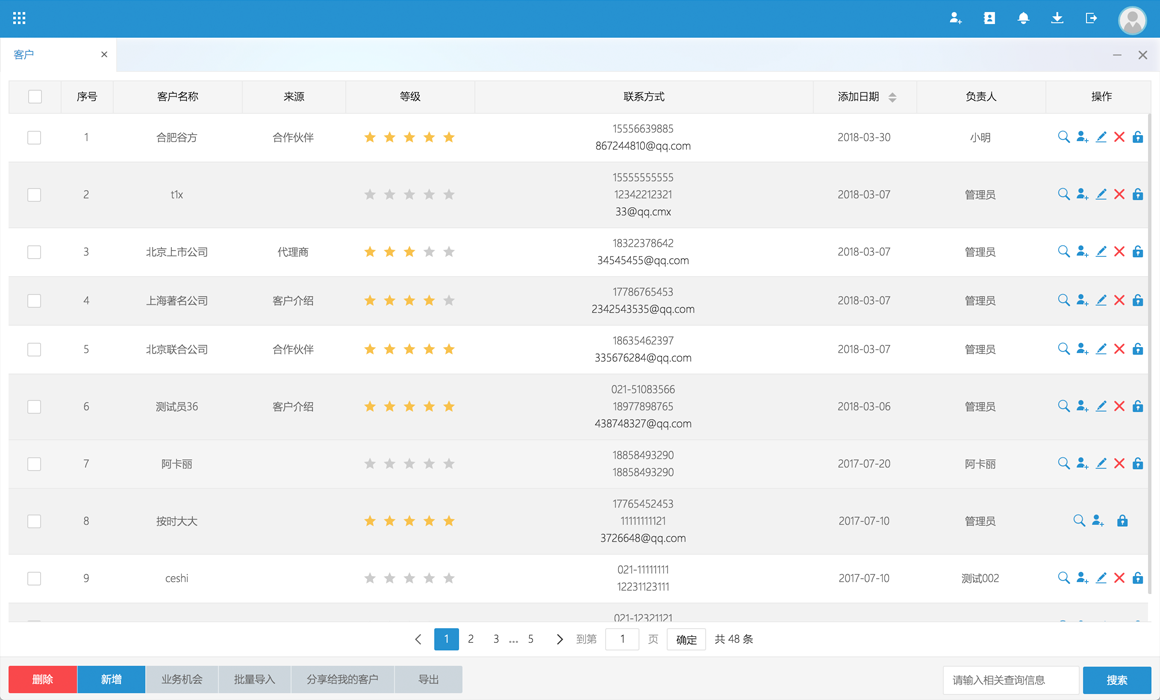Set 北京上市公司 rating to fourth star
Viewport: 1160px width, 700px height.
tap(429, 252)
